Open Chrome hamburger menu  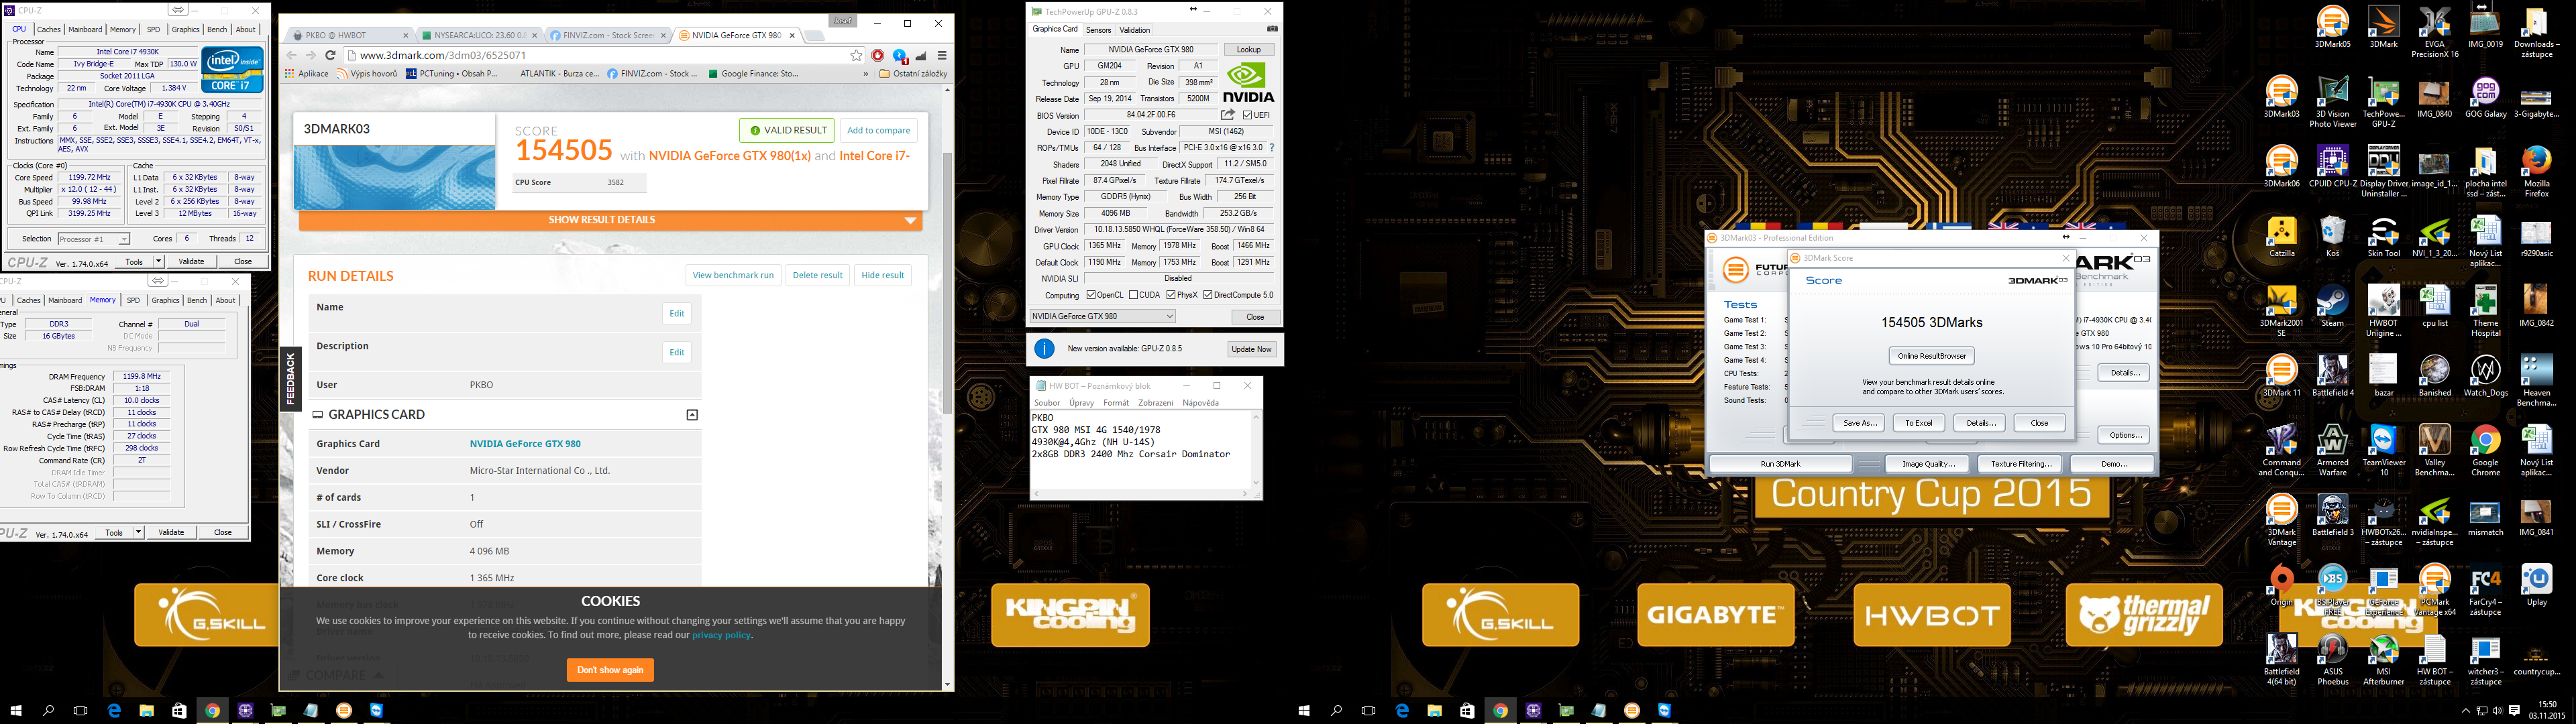(942, 55)
